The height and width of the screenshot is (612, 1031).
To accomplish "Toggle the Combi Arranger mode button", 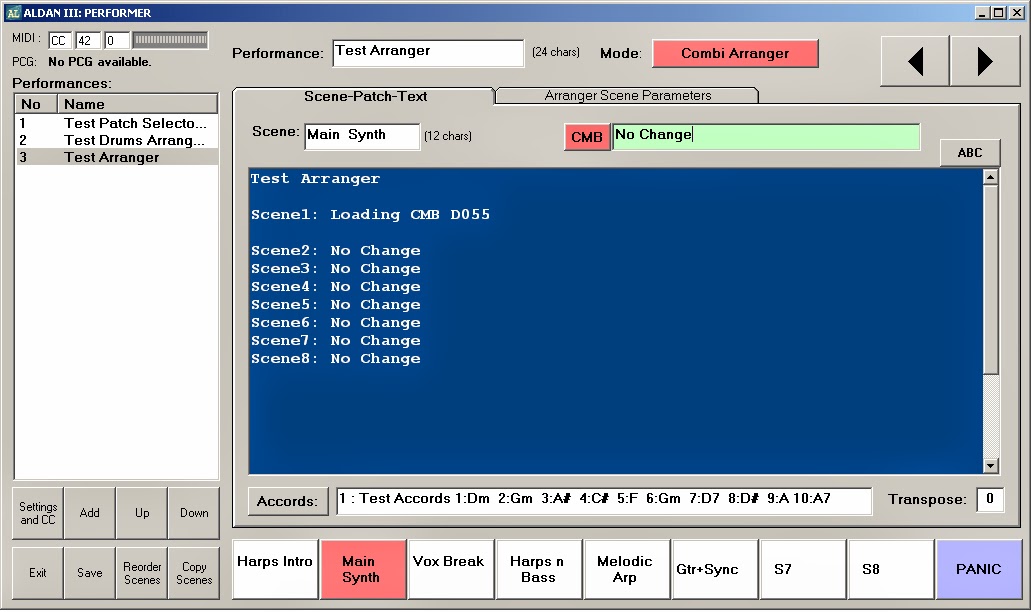I will click(735, 53).
